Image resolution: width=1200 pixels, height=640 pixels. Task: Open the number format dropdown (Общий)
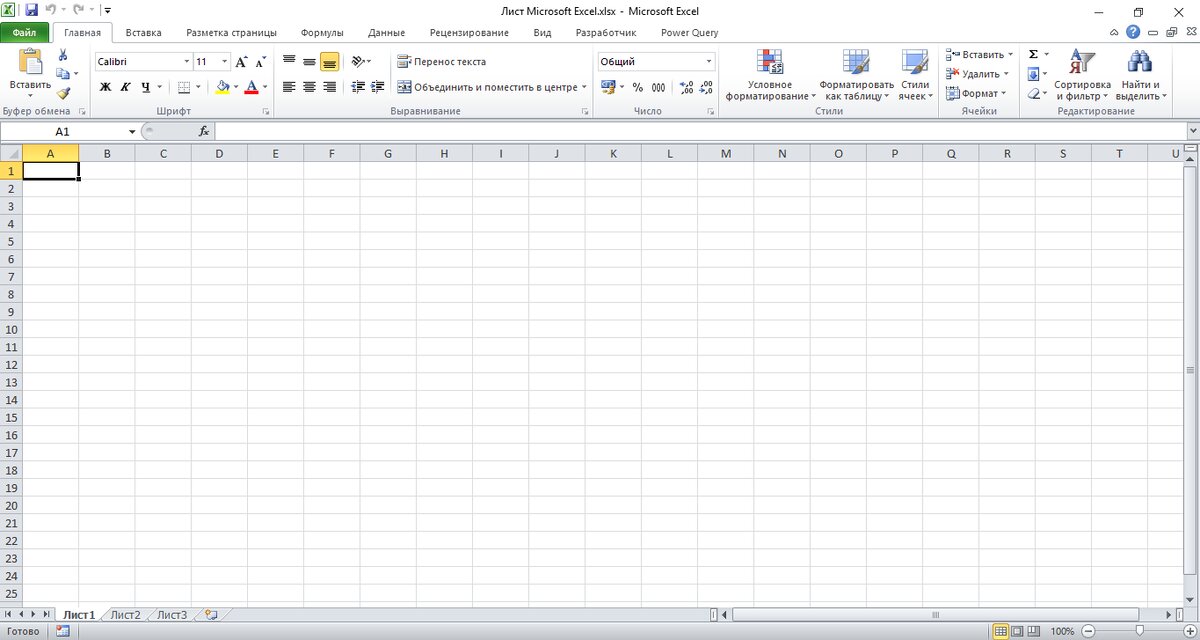click(655, 61)
